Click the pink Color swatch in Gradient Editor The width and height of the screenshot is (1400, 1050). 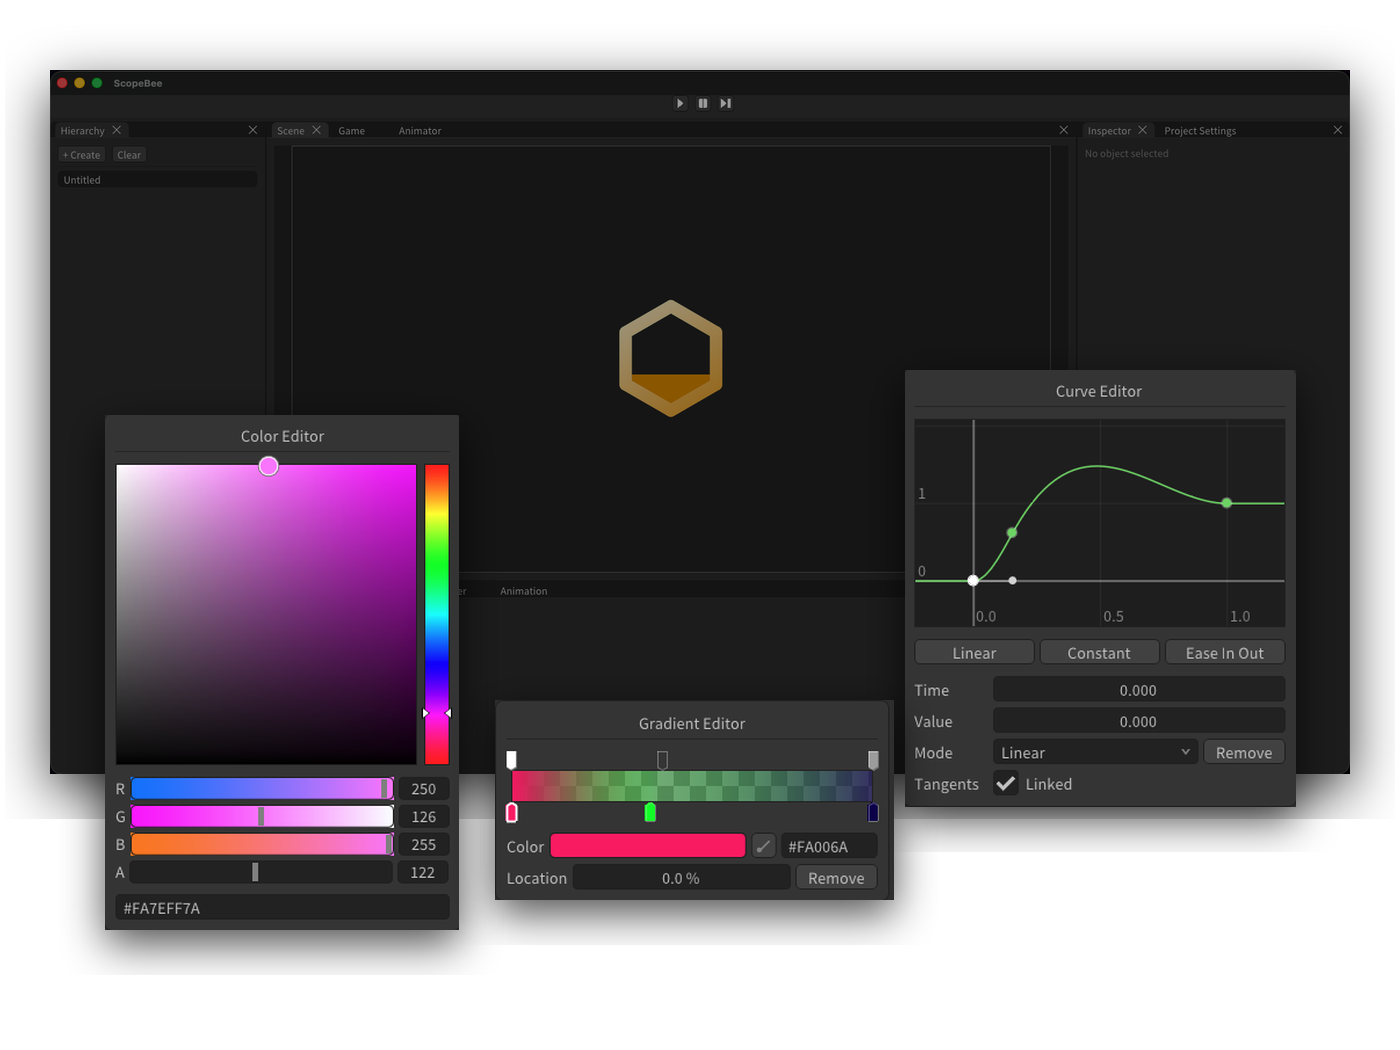click(648, 846)
